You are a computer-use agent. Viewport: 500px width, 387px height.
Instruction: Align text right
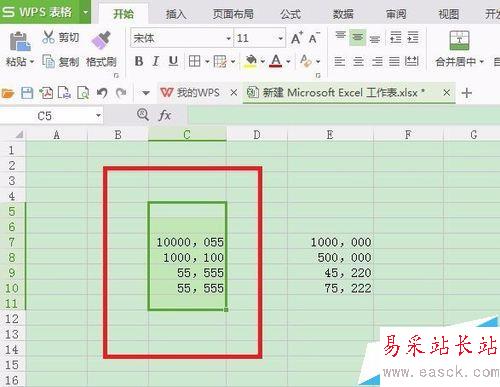(x=377, y=61)
